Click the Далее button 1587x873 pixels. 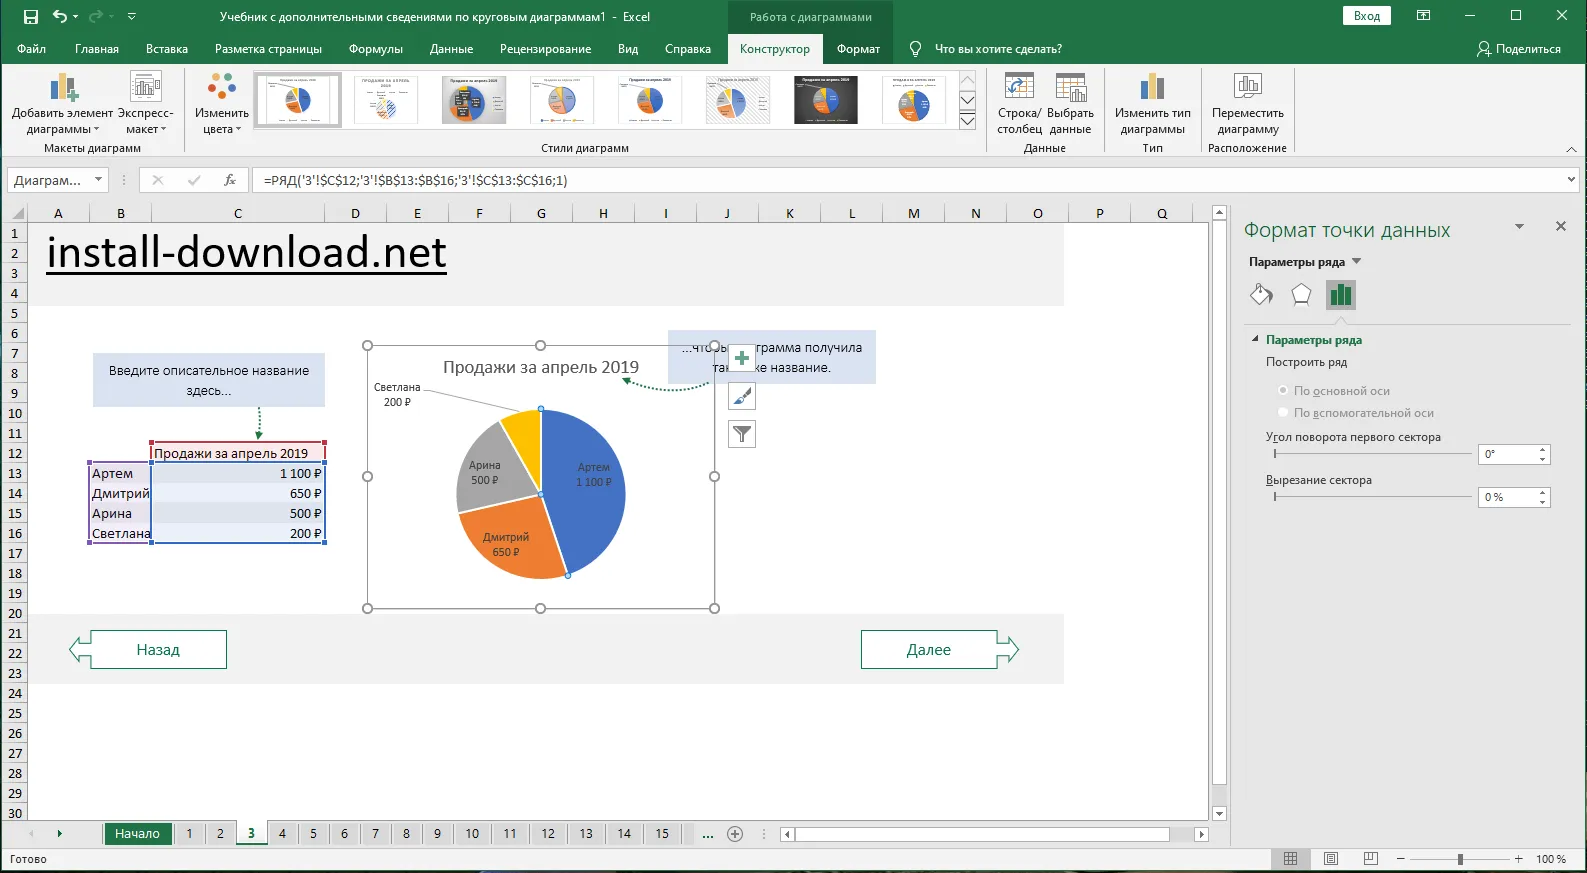click(x=929, y=650)
